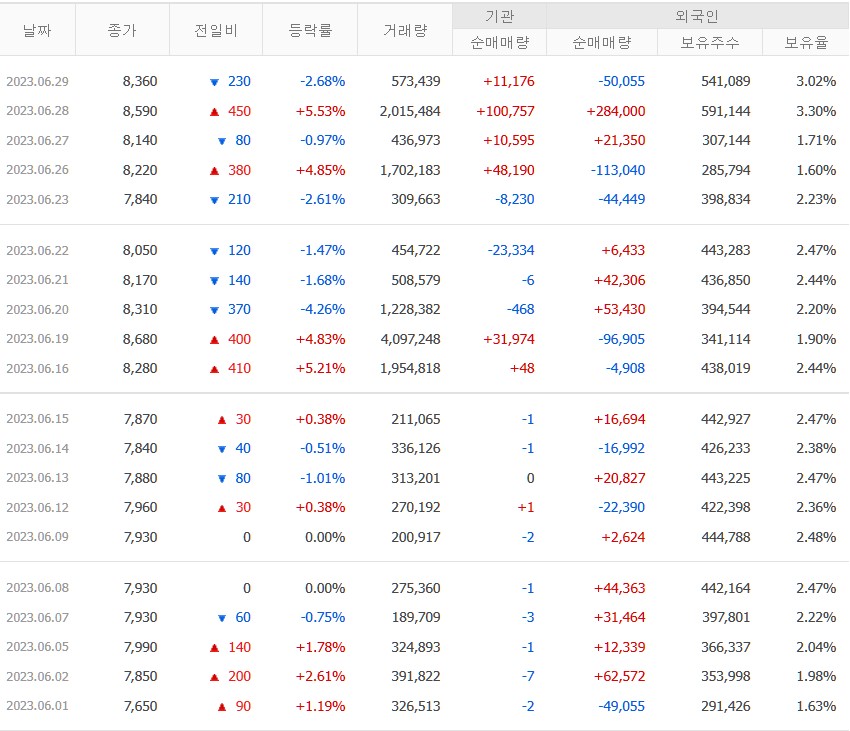
Task: Click foreign holdings 285,794
Action: click(726, 170)
